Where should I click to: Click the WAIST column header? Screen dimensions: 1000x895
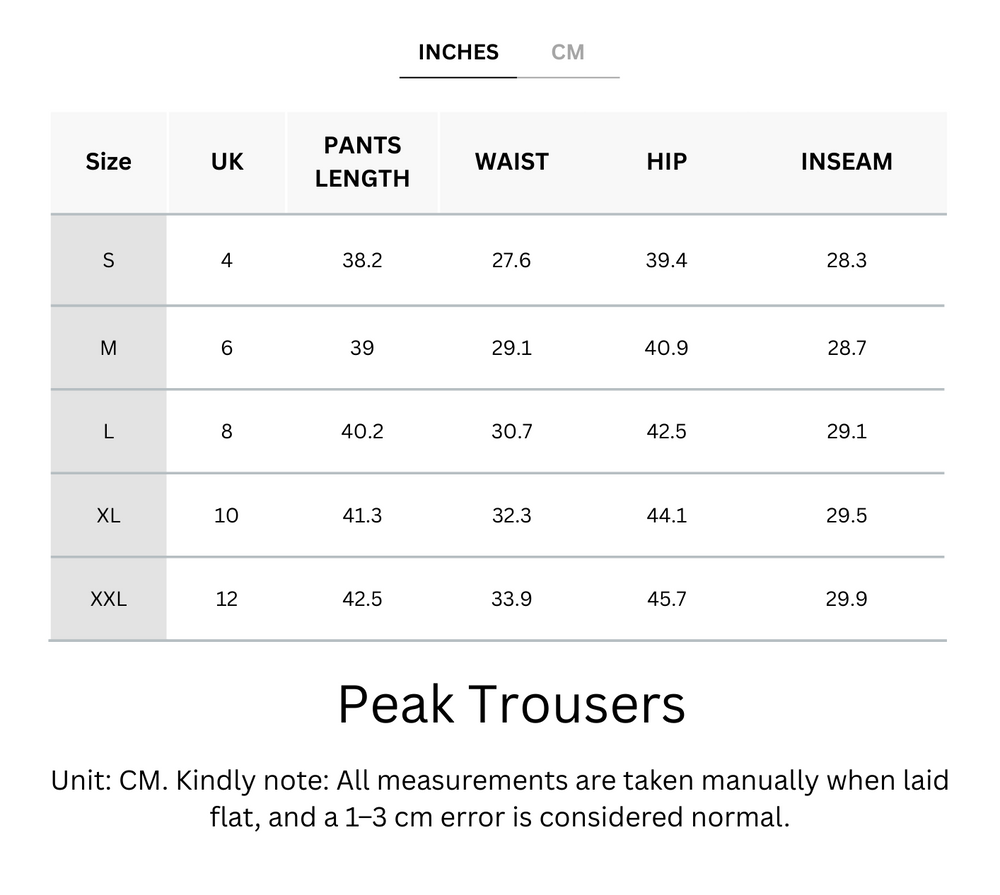pyautogui.click(x=510, y=161)
